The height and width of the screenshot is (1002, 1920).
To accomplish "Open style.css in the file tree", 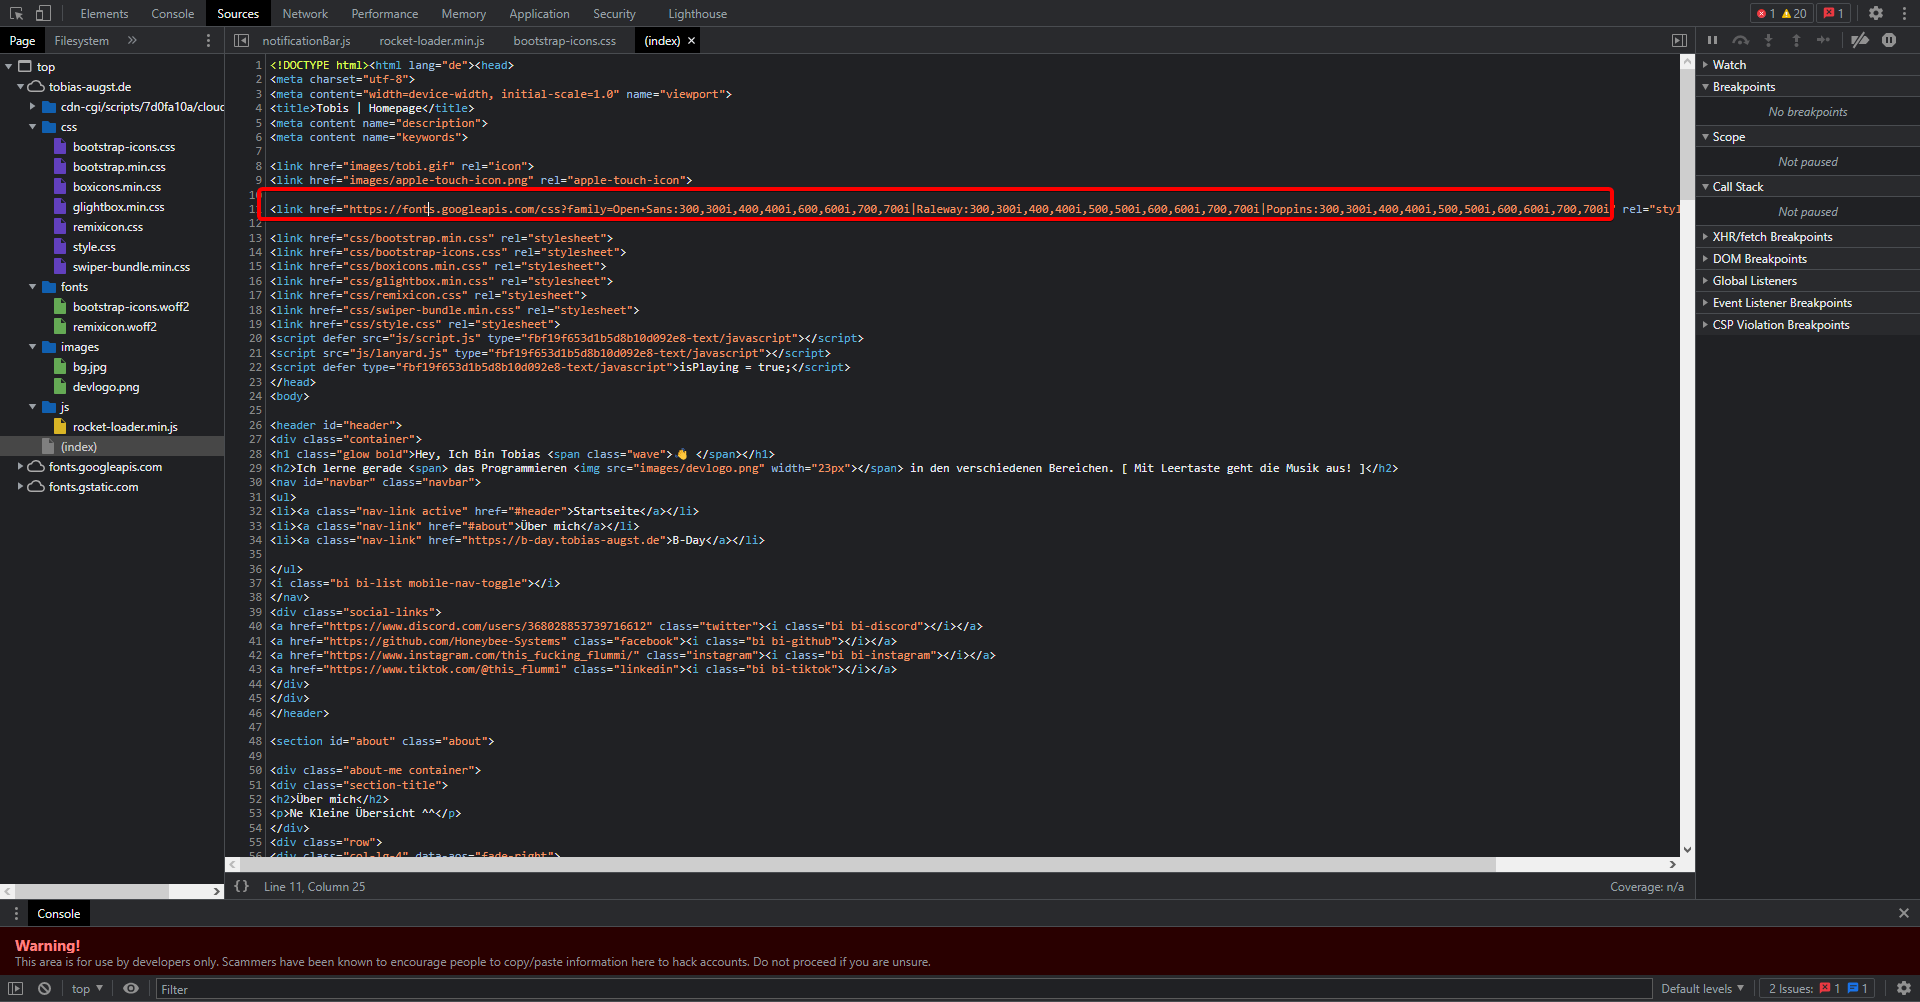I will [x=94, y=247].
